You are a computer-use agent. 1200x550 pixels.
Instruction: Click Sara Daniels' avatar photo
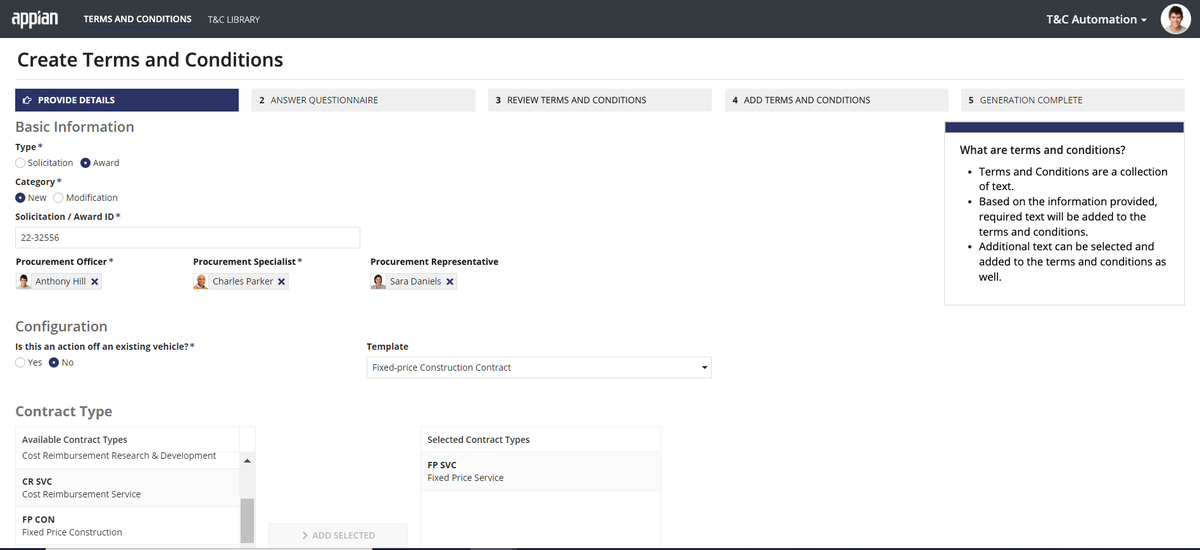click(378, 282)
